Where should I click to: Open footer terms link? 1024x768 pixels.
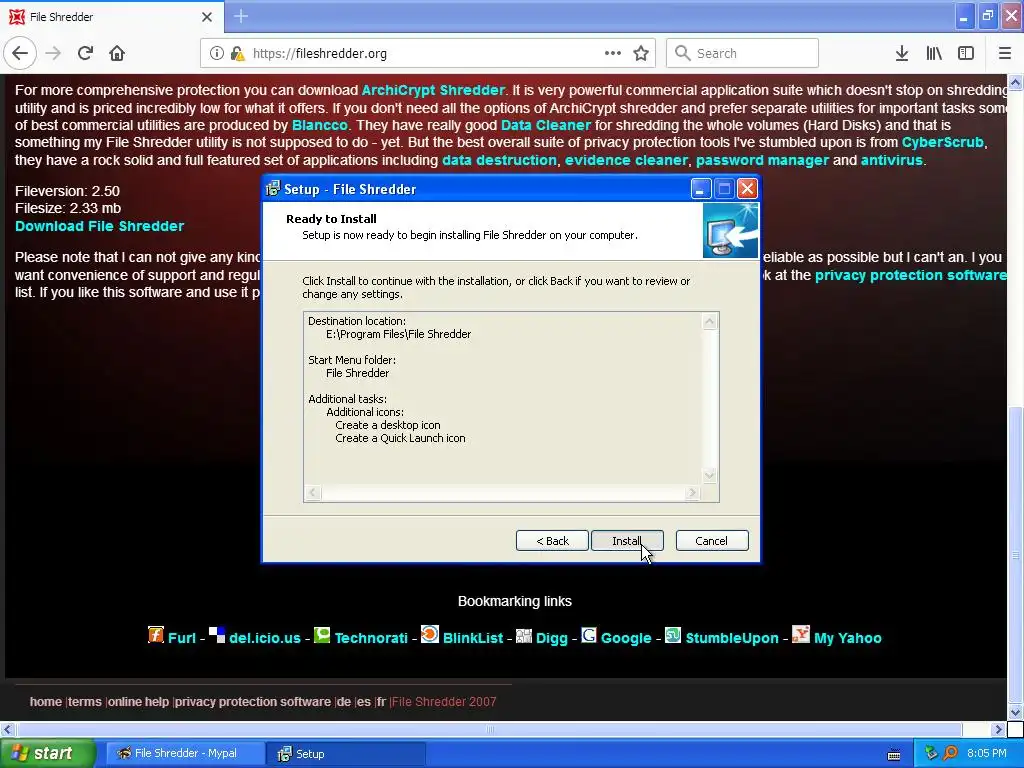coord(85,701)
